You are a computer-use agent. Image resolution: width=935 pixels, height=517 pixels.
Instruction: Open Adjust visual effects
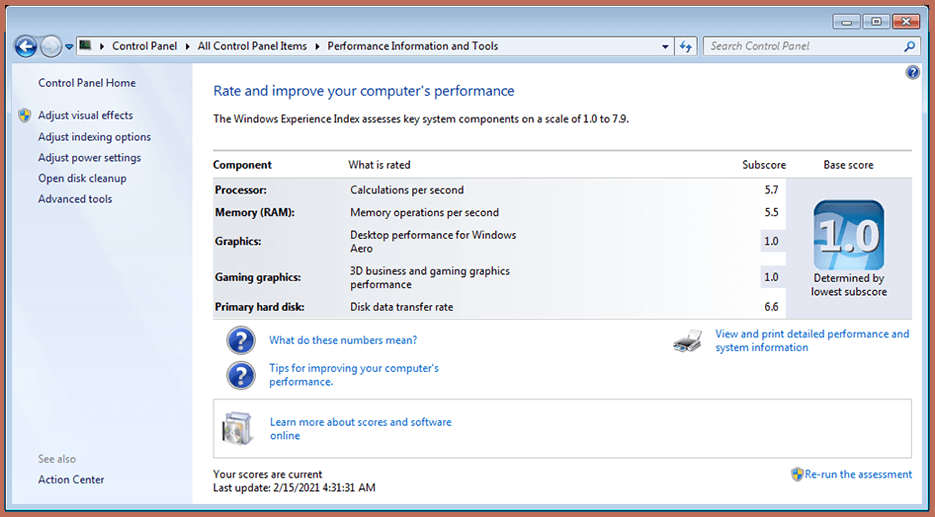coord(85,116)
